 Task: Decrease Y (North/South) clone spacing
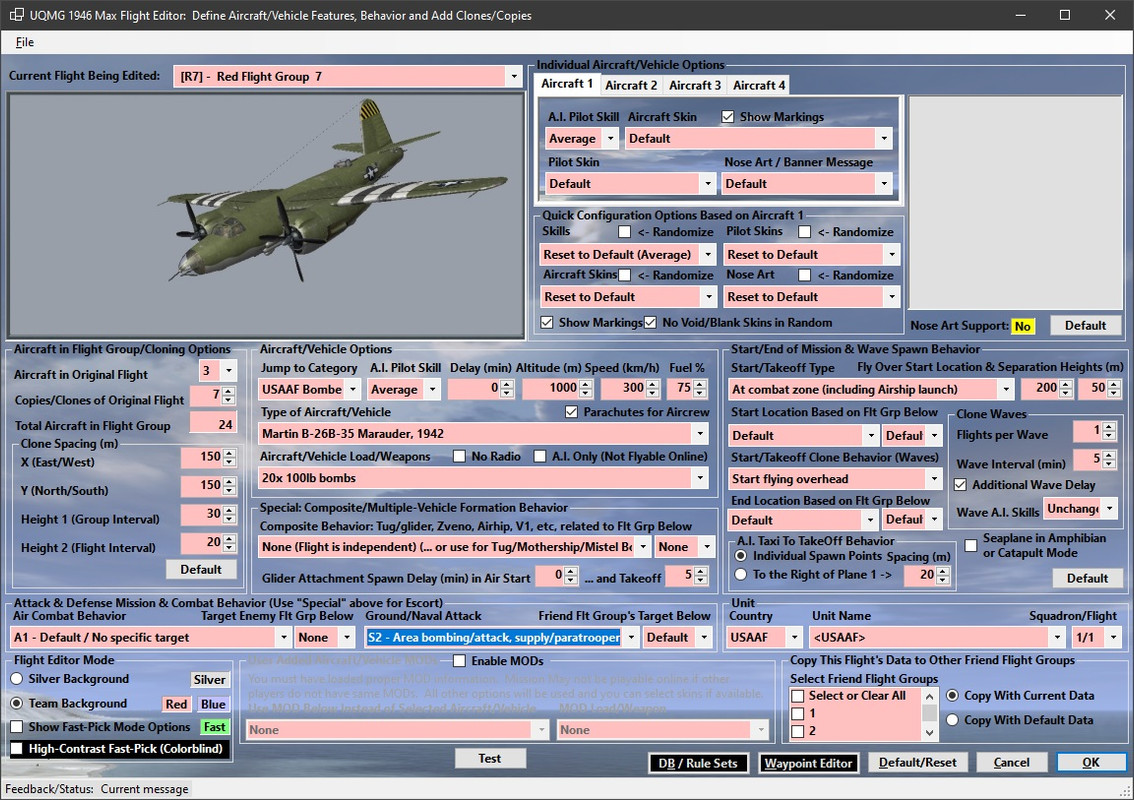229,490
